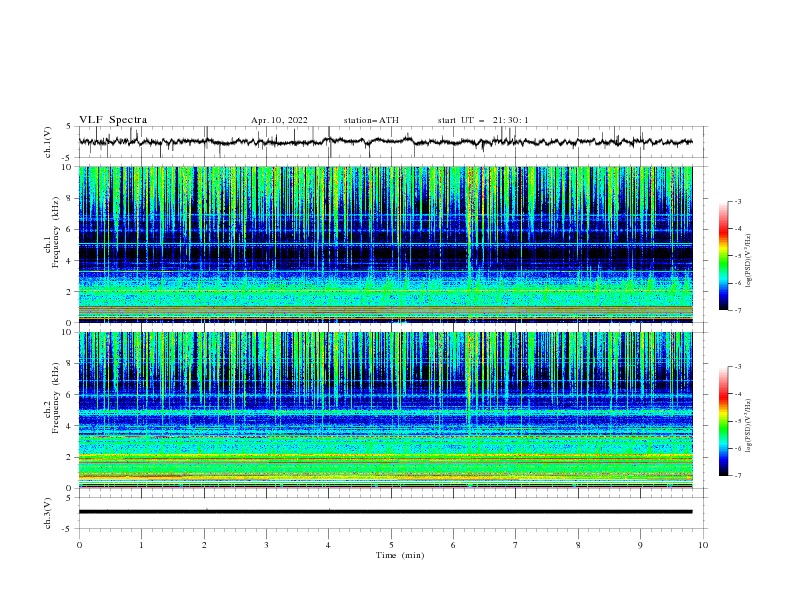The height and width of the screenshot is (612, 792).
Task: Click the upper colorbar label 'log(PSD)(V²/Hz)'
Action: (x=749, y=261)
